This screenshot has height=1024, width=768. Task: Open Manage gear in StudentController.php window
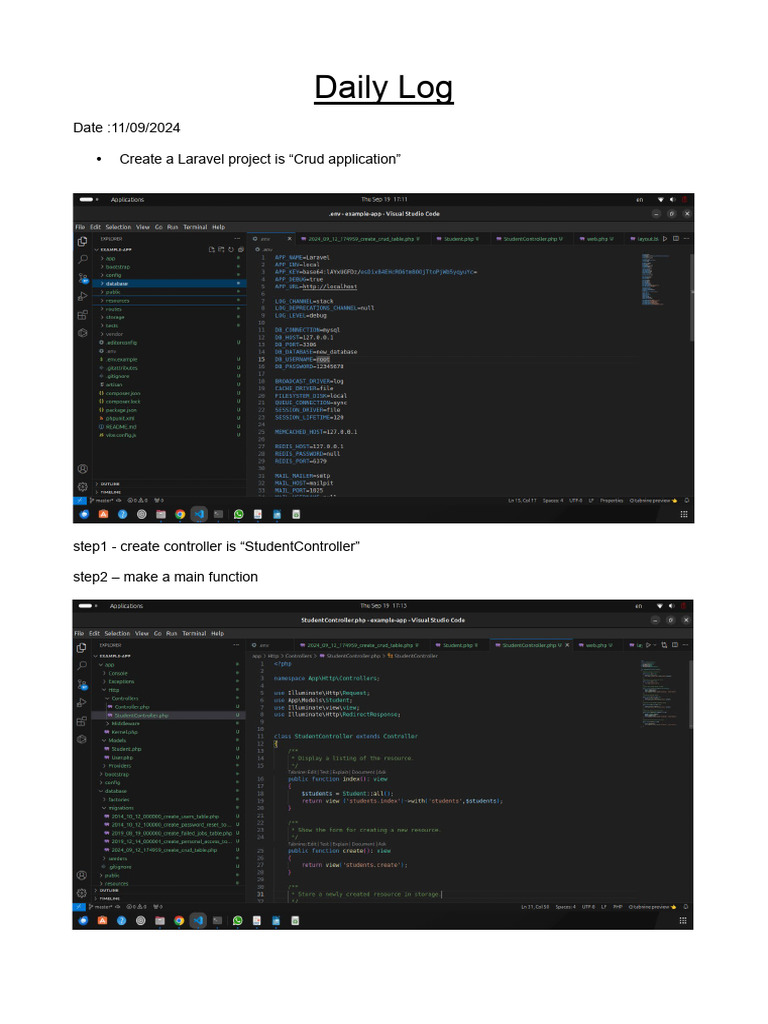coord(82,893)
